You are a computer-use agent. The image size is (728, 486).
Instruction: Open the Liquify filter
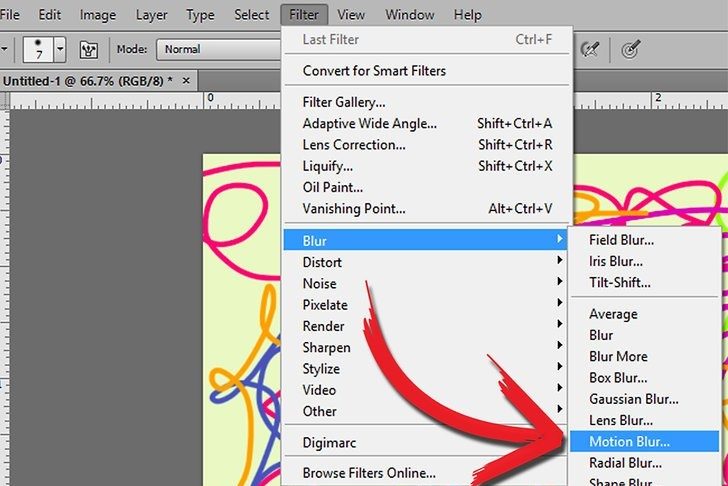[328, 166]
